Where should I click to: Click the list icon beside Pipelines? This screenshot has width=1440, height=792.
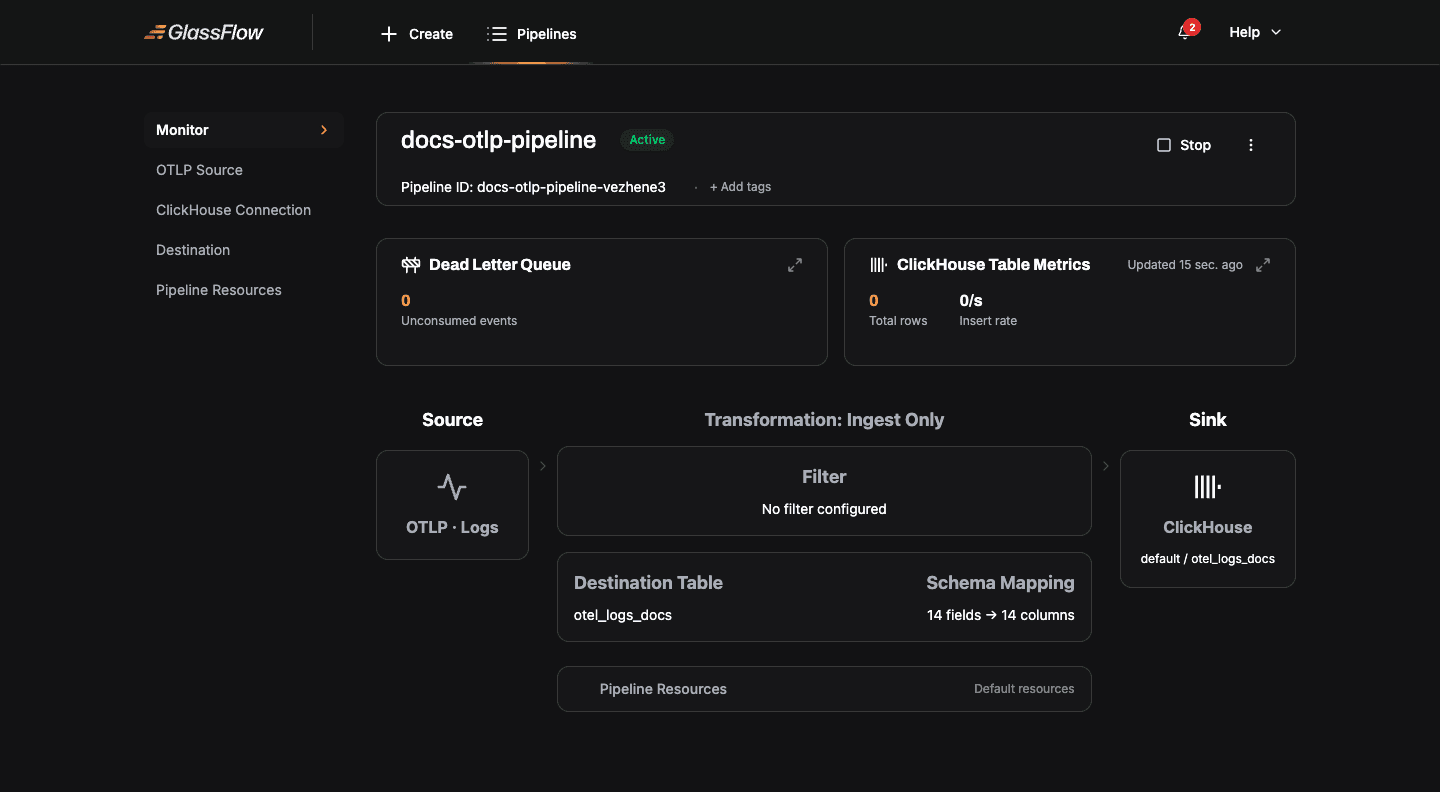pos(497,34)
